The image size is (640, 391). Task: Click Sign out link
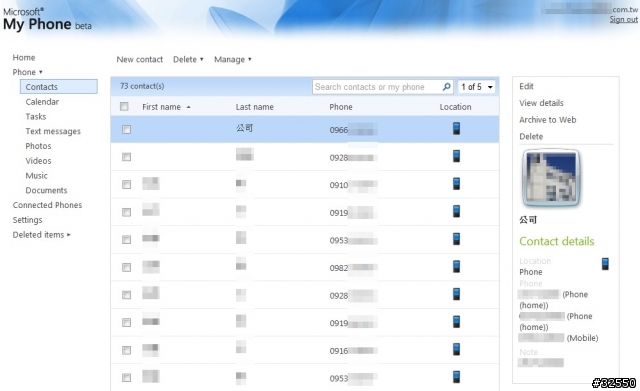(x=624, y=19)
